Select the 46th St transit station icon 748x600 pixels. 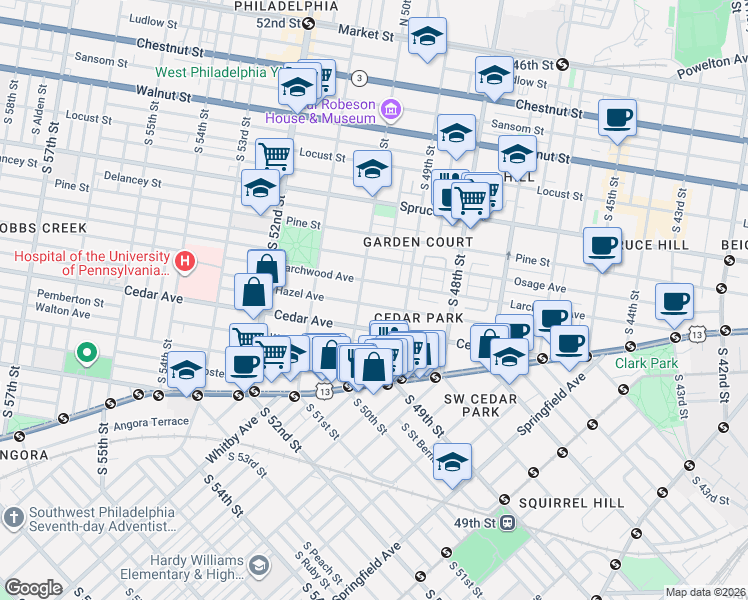[562, 64]
